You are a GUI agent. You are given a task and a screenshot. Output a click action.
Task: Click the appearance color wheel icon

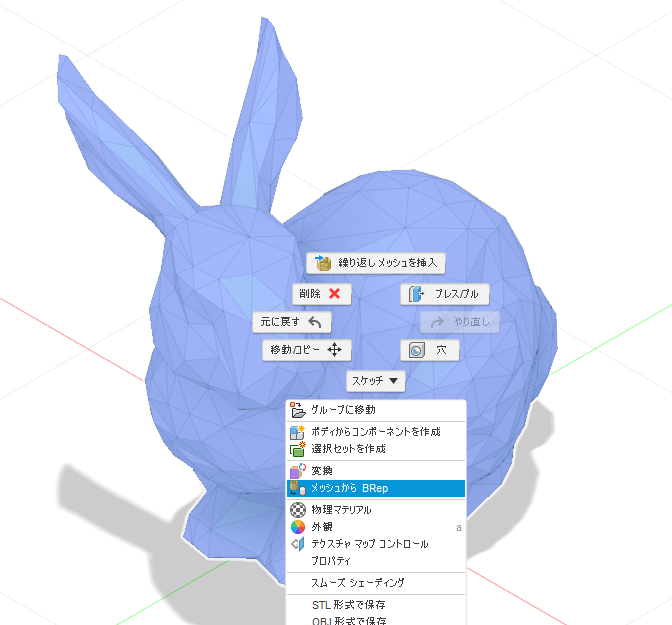298,527
